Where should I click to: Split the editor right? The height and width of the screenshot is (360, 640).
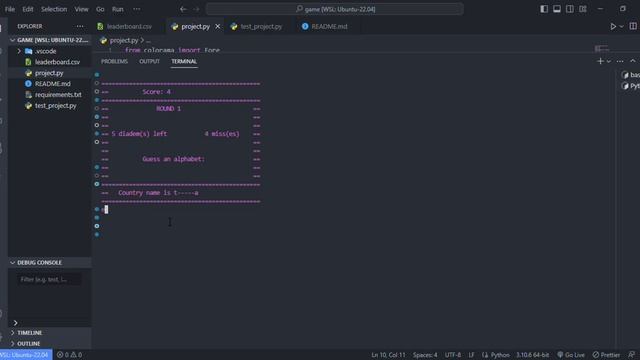pyautogui.click(x=633, y=27)
